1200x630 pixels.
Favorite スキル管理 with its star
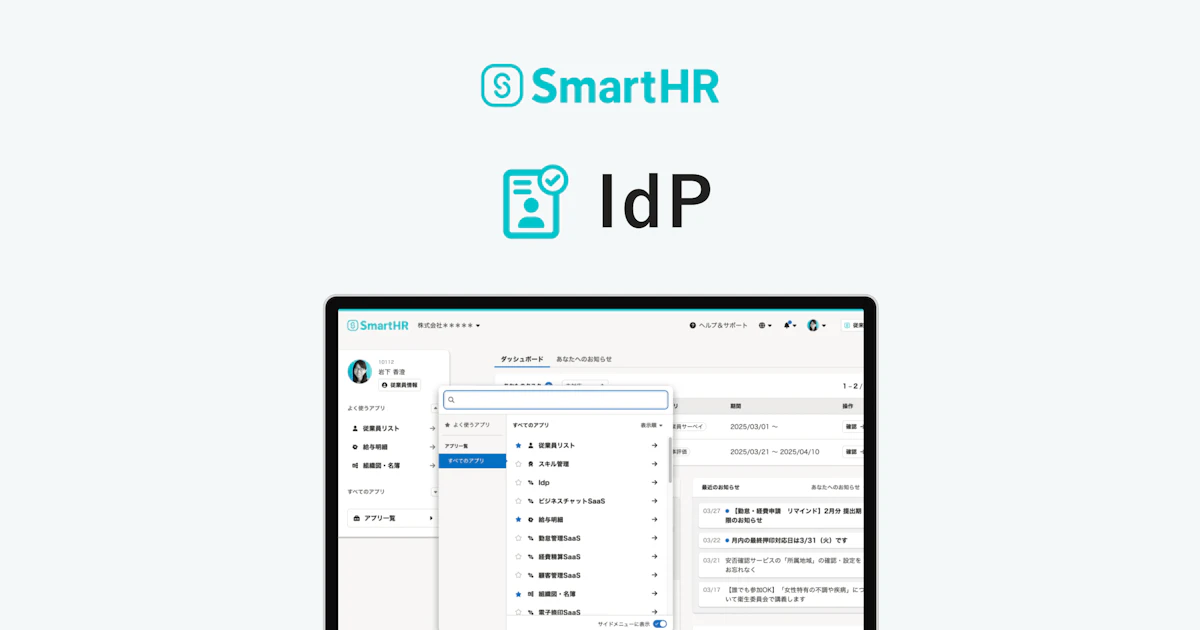(x=518, y=464)
